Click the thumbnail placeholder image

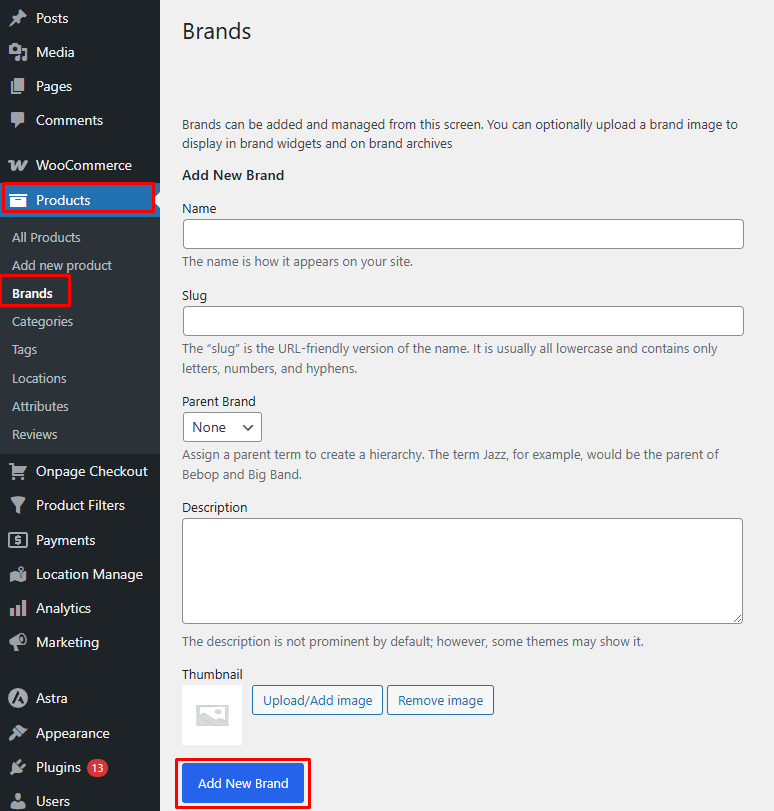click(212, 715)
